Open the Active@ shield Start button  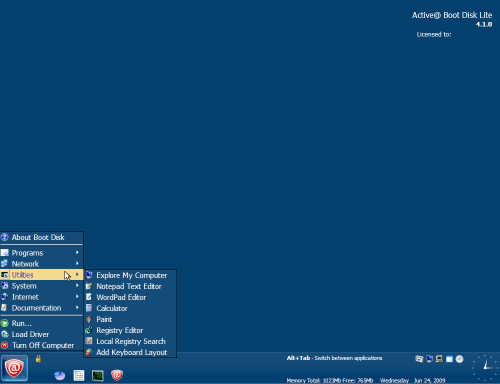(14, 368)
